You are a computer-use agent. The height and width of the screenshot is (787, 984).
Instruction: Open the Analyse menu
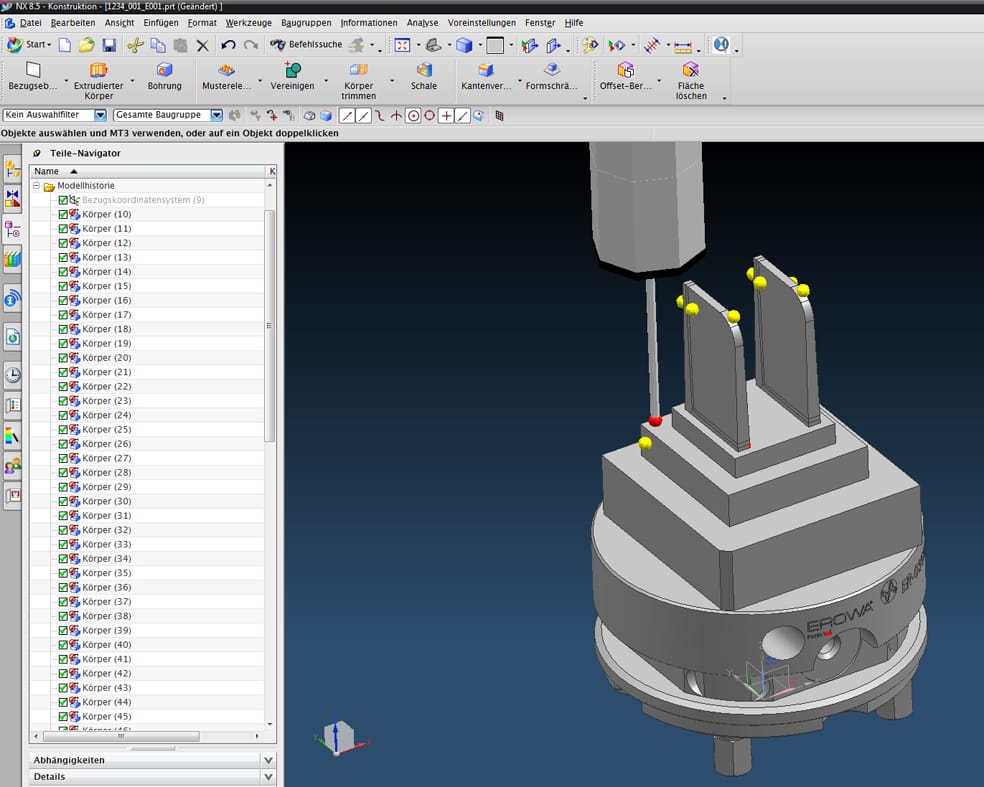422,23
